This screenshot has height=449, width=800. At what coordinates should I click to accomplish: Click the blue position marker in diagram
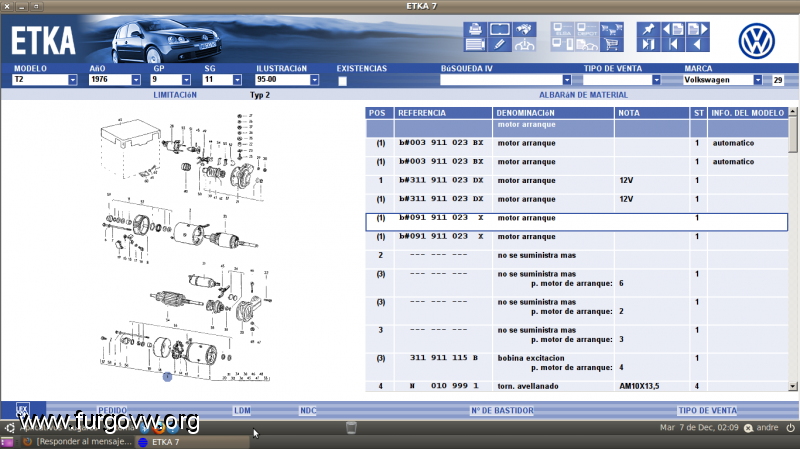coord(167,377)
